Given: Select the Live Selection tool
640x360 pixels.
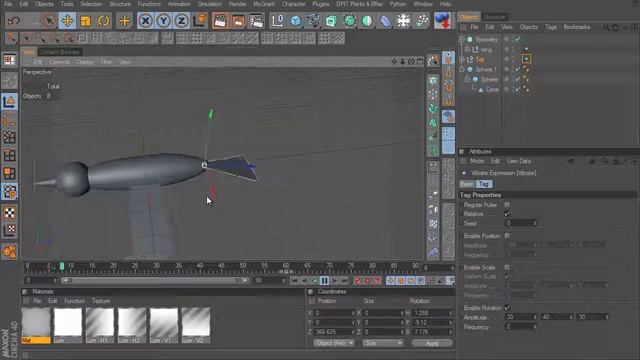Looking at the screenshot, I should click(49, 21).
